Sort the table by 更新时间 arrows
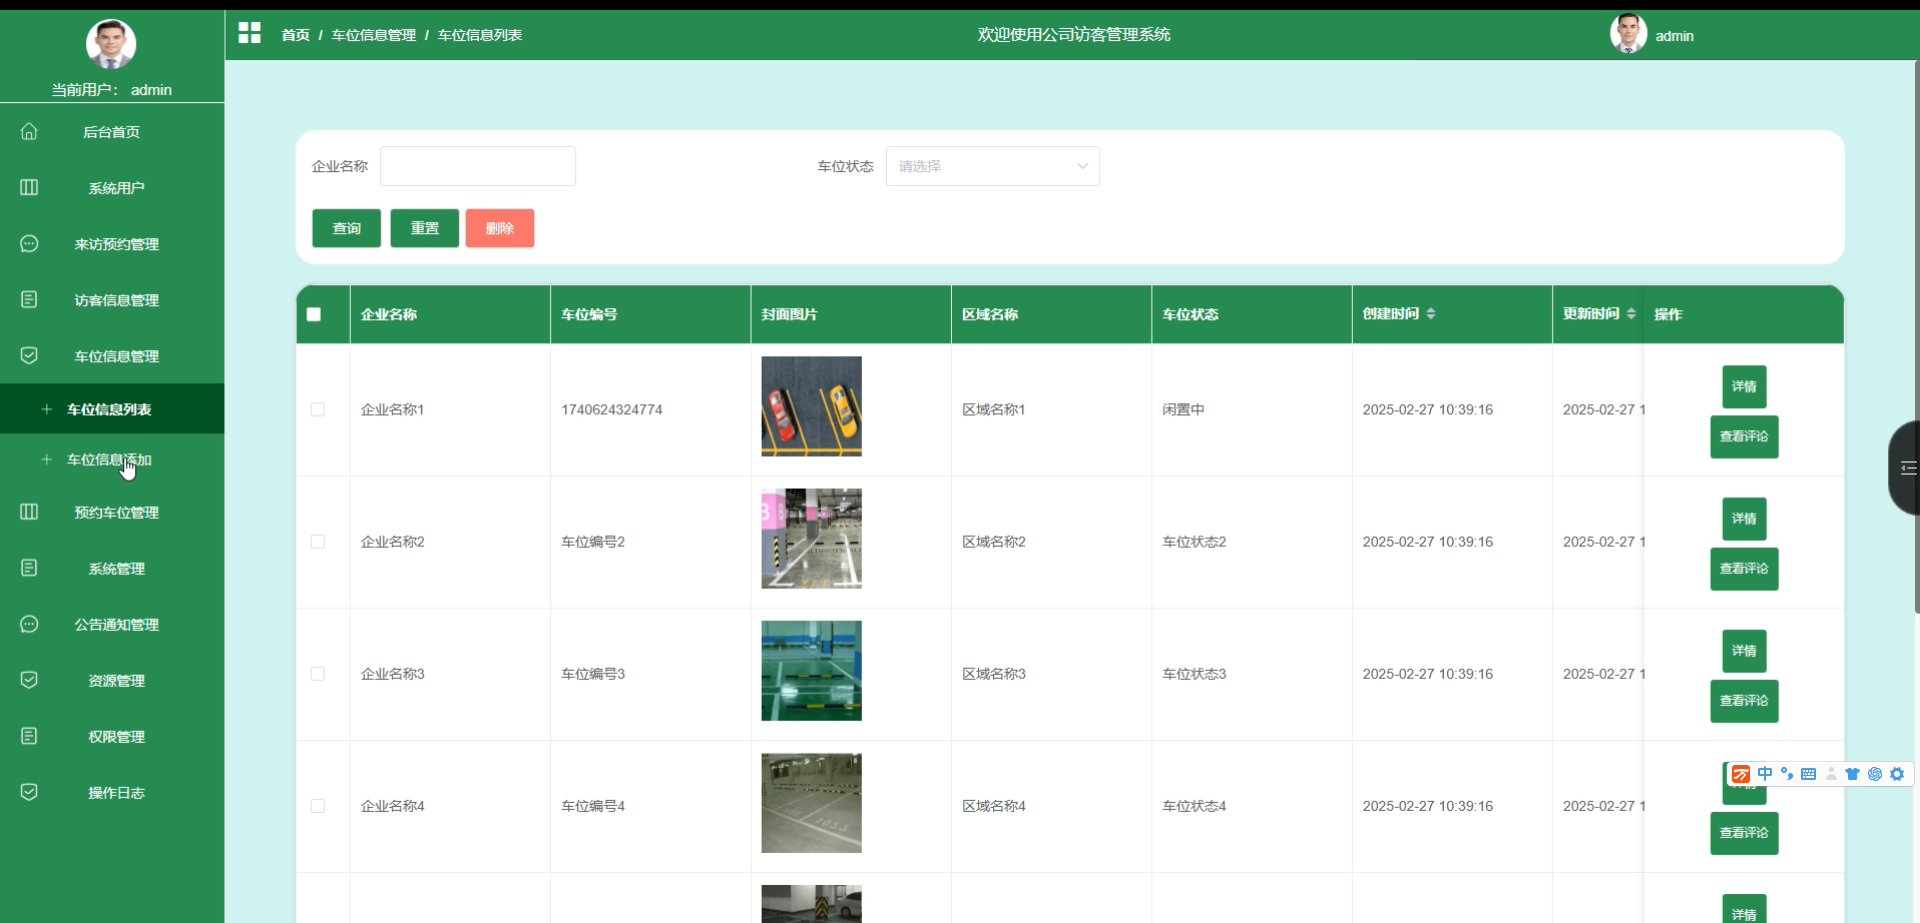Viewport: 1920px width, 923px height. (x=1631, y=314)
